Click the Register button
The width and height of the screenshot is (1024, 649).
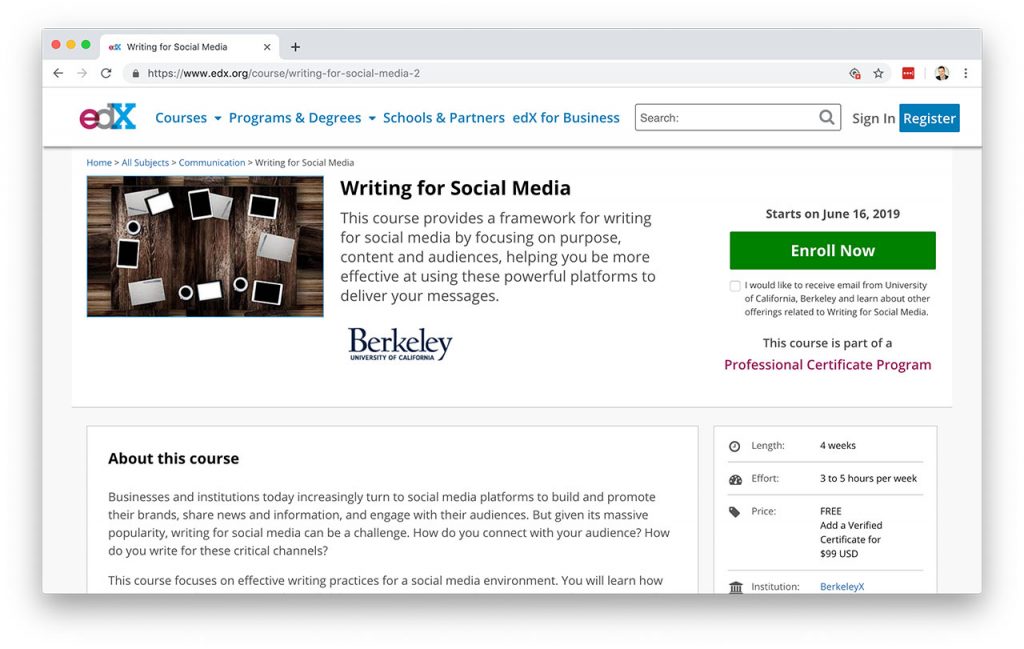tap(929, 118)
